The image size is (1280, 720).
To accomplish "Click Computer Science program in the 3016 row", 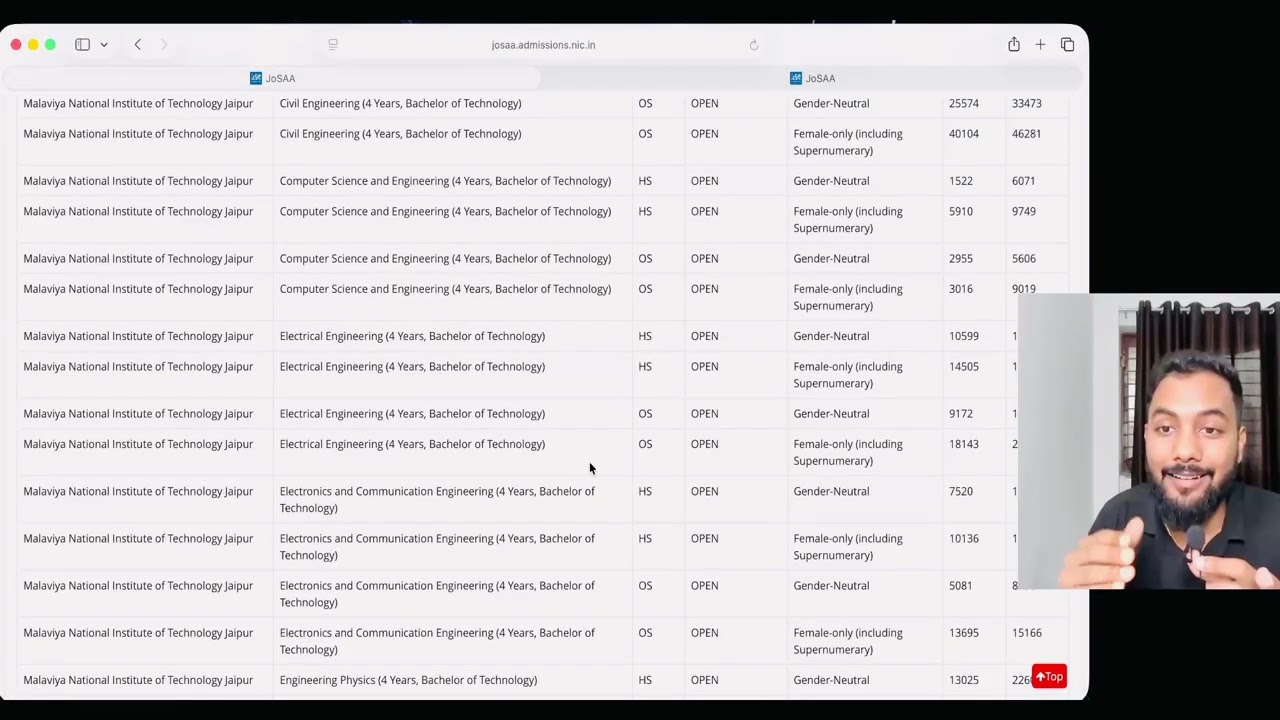I will tap(445, 289).
